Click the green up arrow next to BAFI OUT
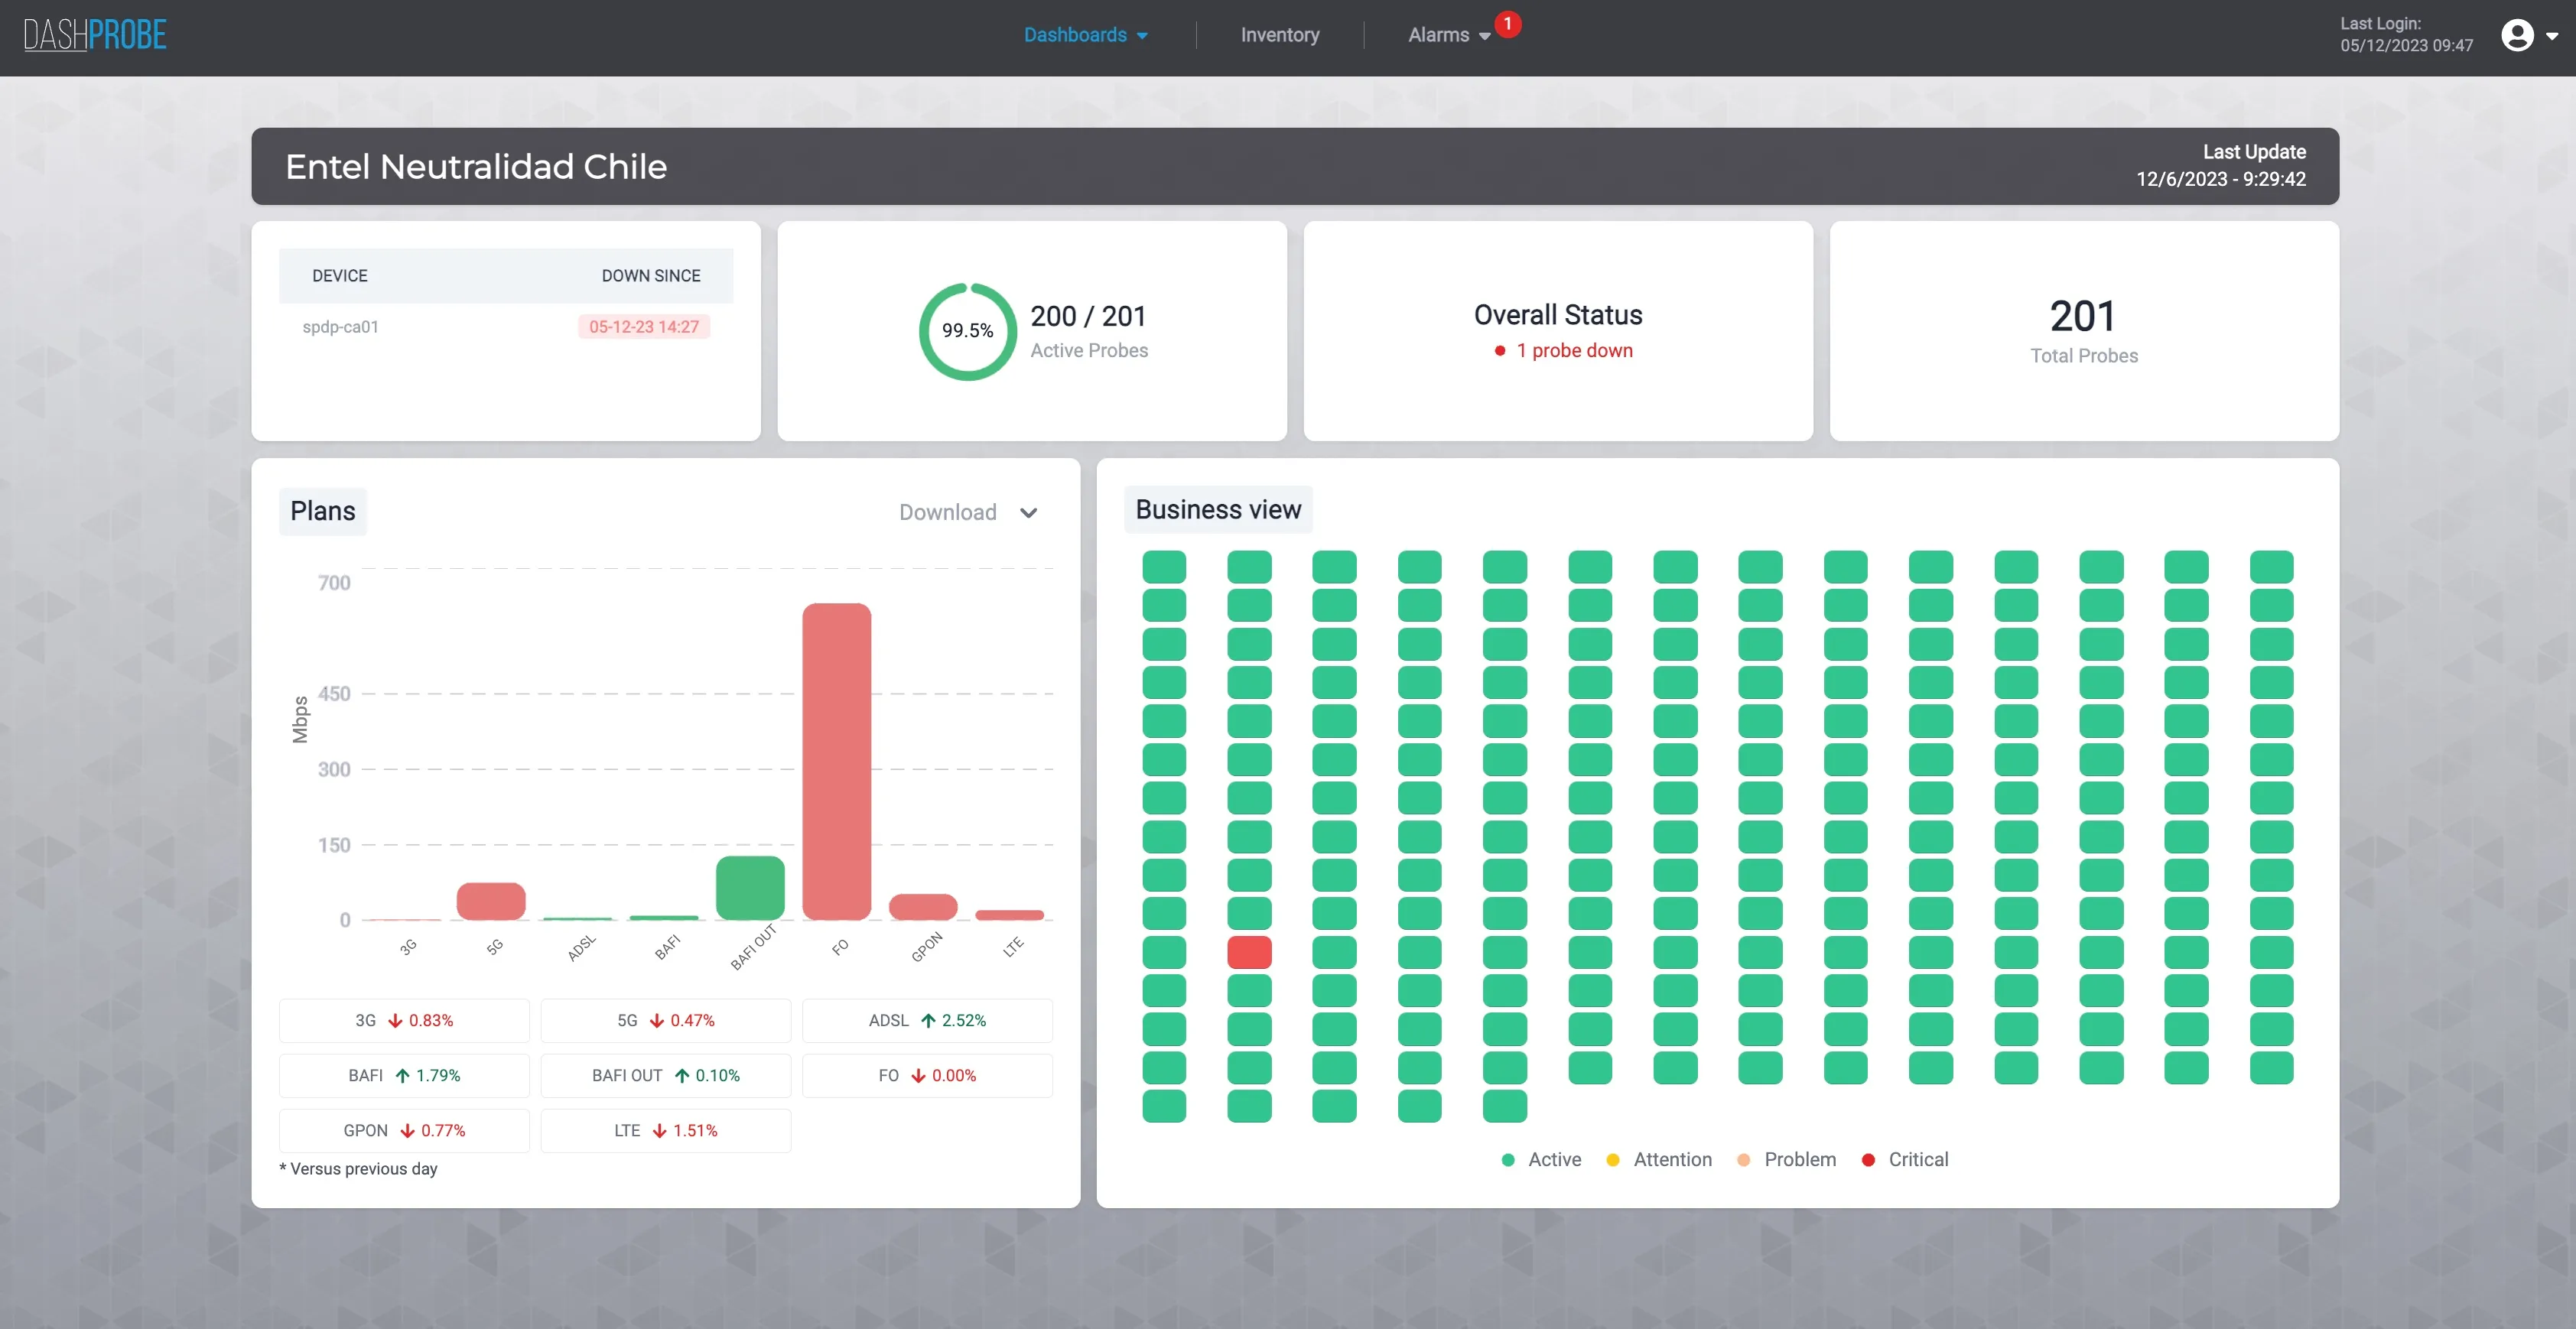This screenshot has height=1329, width=2576. coord(682,1075)
